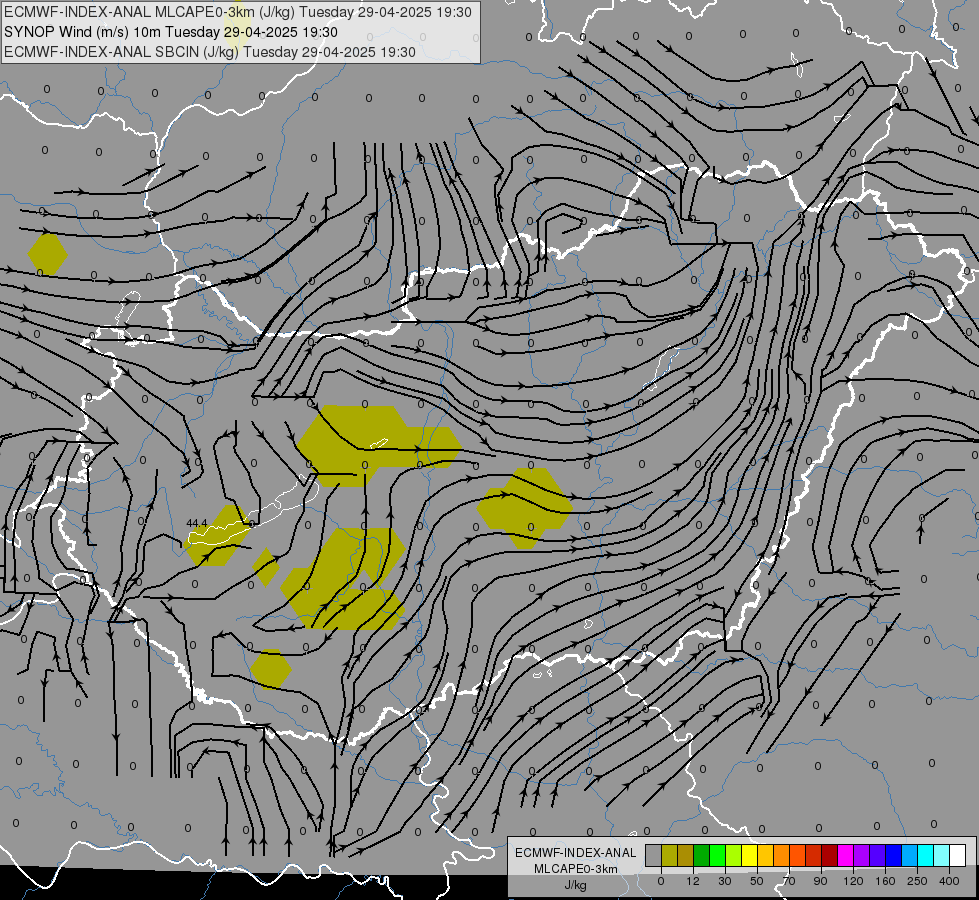Click the SBCIN title line at top
Image resolution: width=979 pixels, height=900 pixels.
[210, 52]
